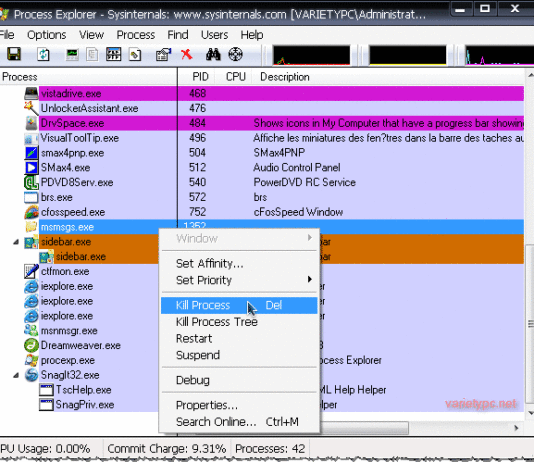Select the child sidebar.exe process
The width and height of the screenshot is (534, 462).
pyautogui.click(x=81, y=257)
